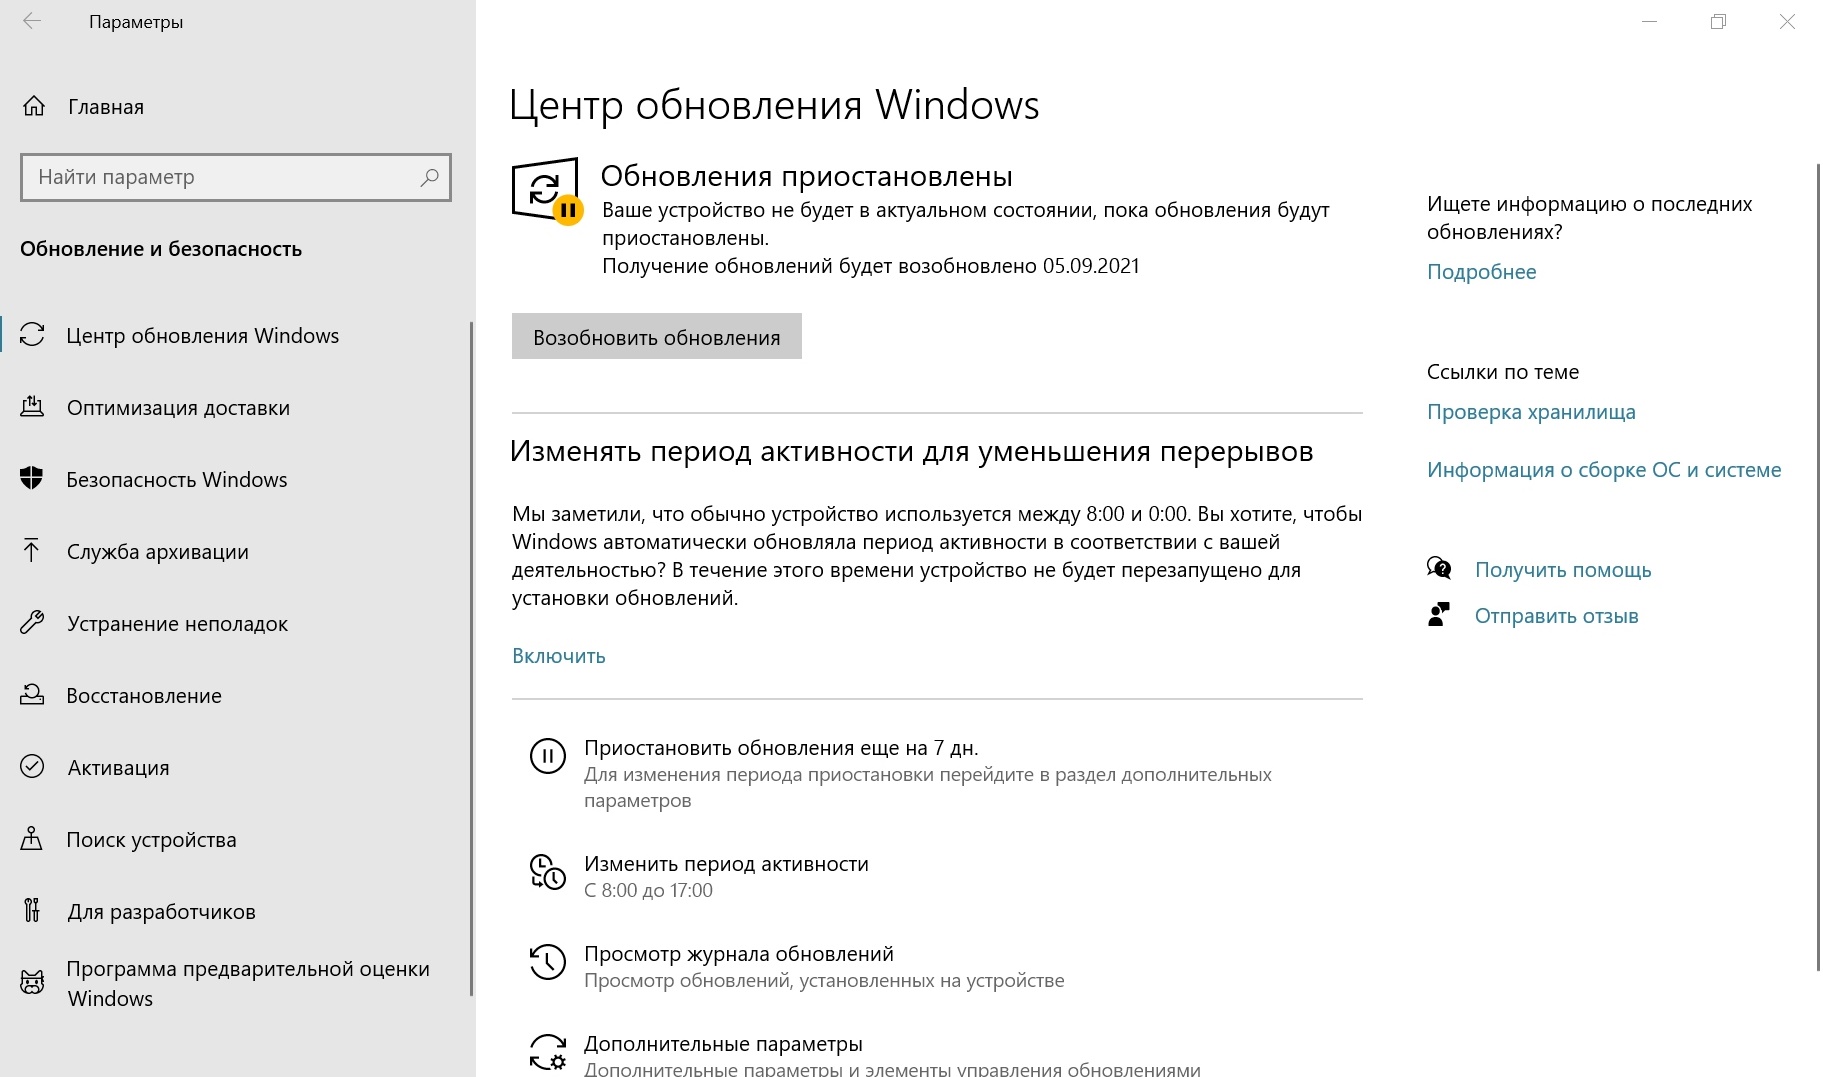The image size is (1823, 1077).
Task: Open the Главная settings page
Action: 106,107
